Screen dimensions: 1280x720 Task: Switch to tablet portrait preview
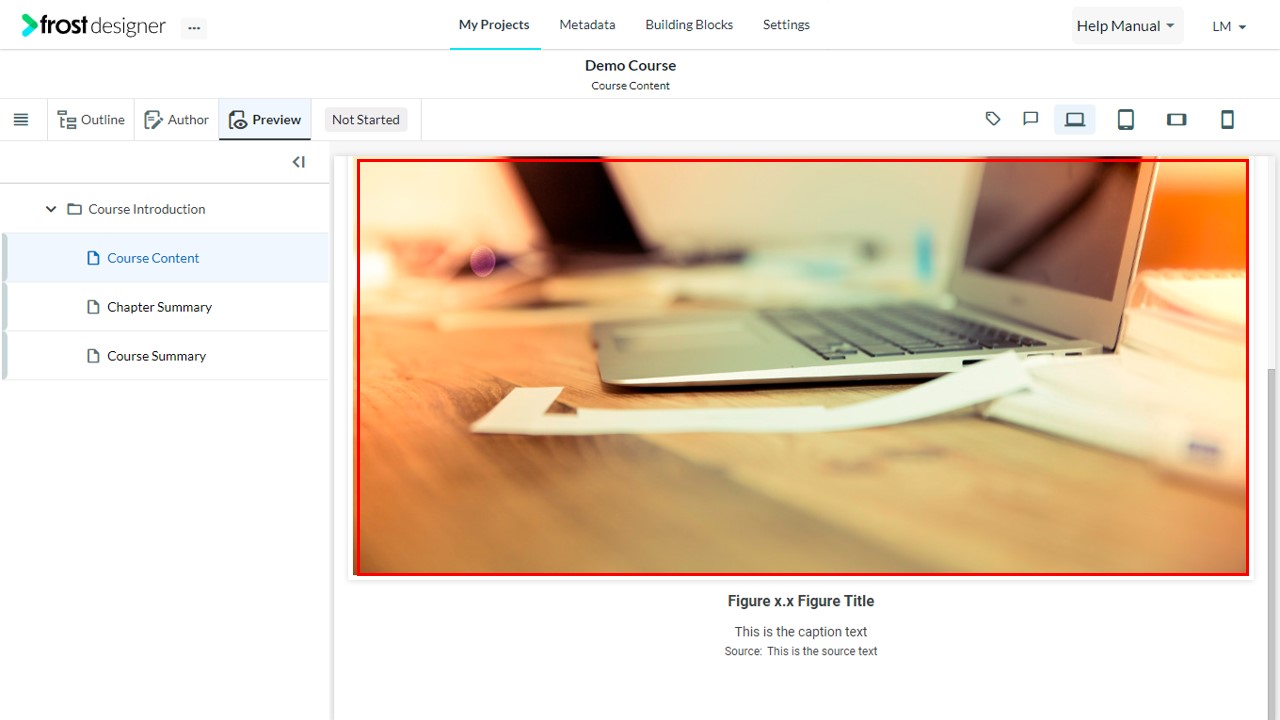coord(1126,119)
